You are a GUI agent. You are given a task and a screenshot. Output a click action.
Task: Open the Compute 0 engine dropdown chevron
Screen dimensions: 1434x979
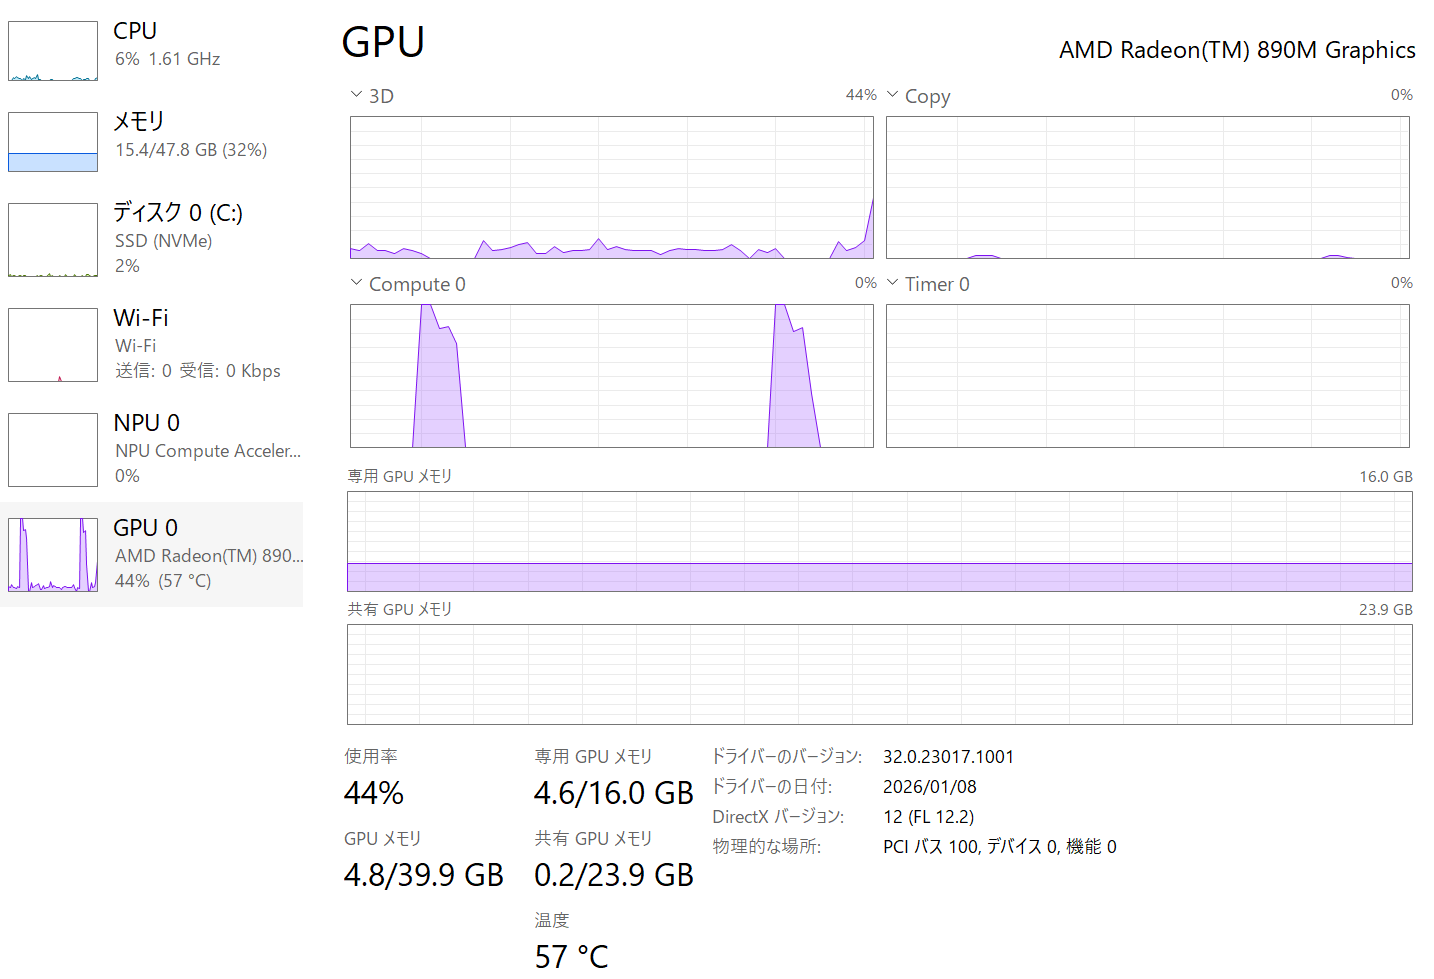coord(356,283)
